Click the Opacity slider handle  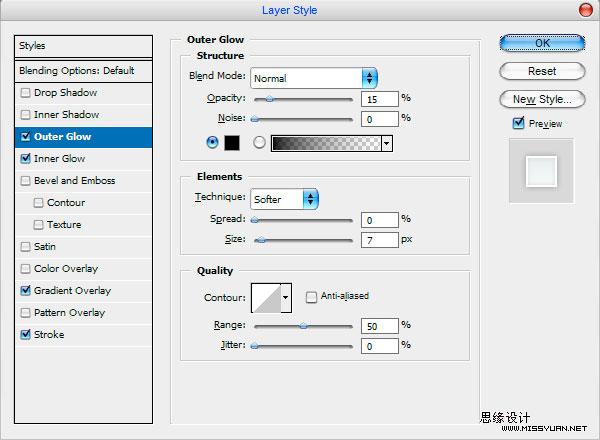click(269, 99)
